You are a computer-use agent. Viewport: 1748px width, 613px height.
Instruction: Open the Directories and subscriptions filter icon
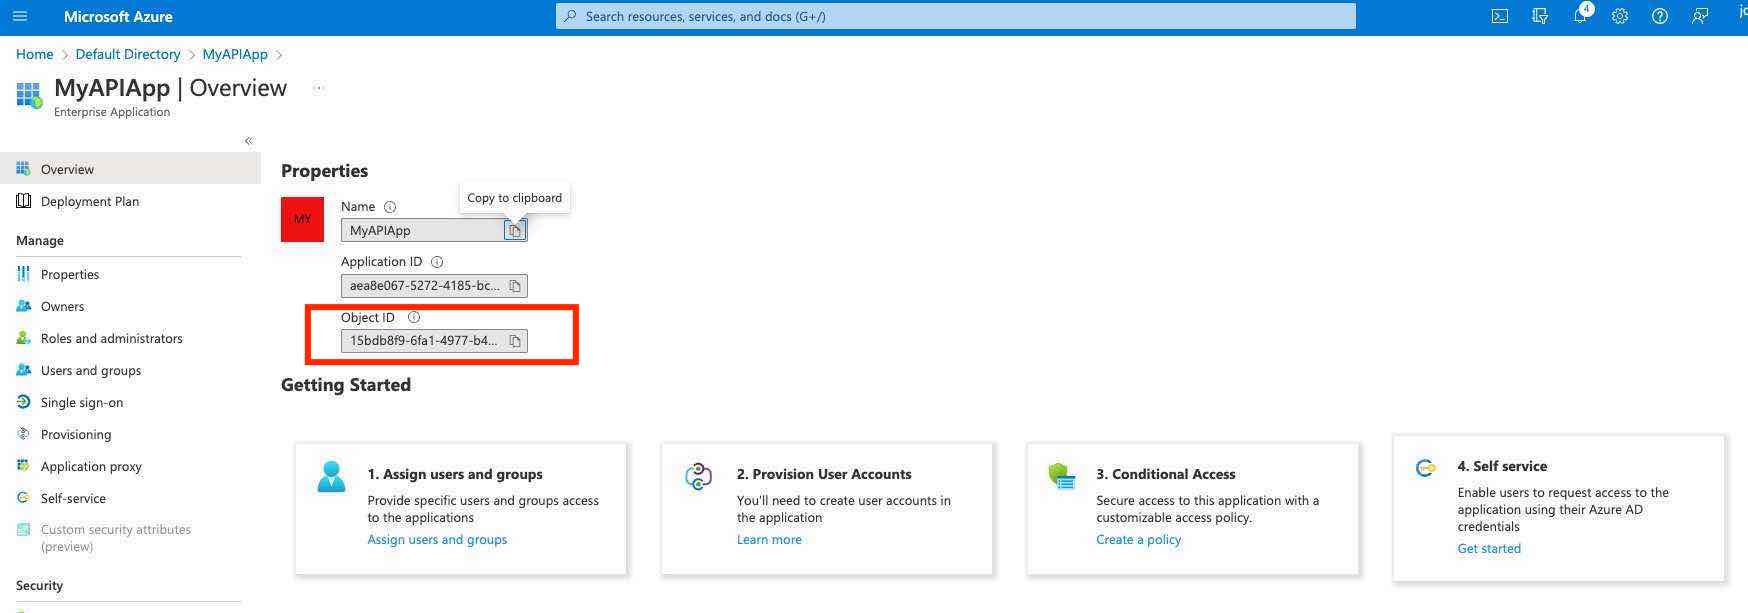[x=1540, y=16]
